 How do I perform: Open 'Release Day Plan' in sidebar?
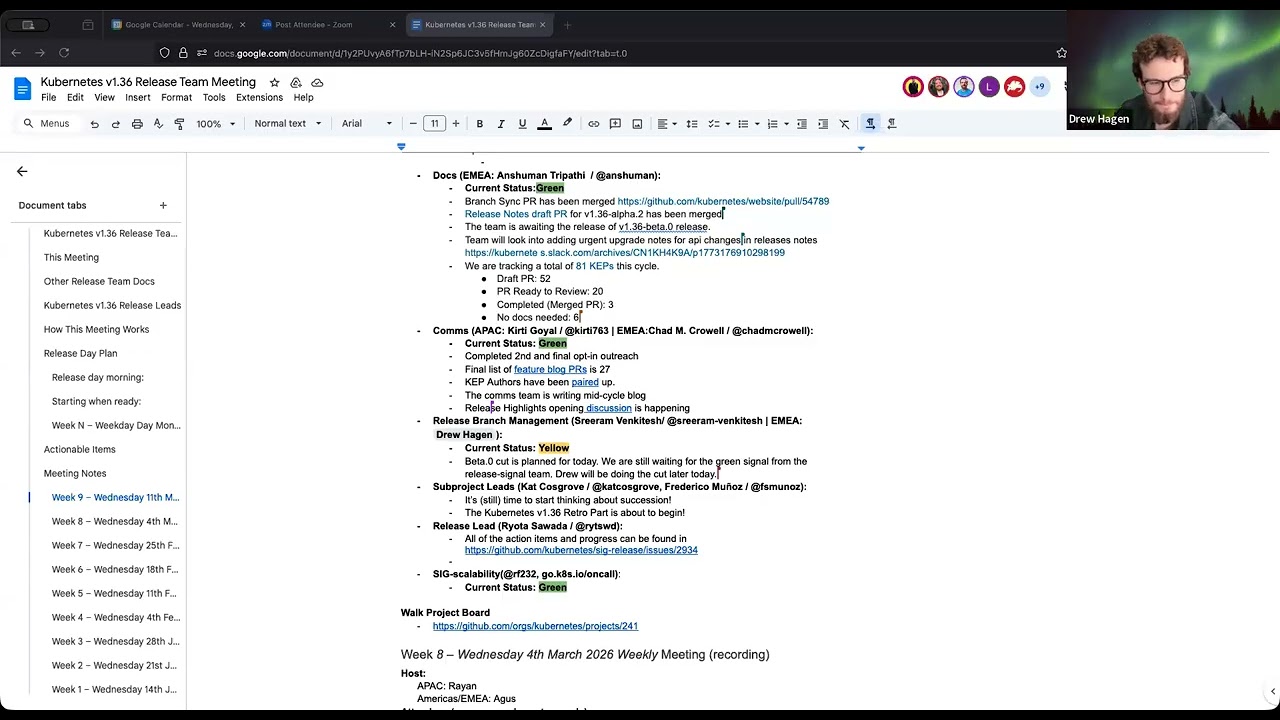[x=80, y=353]
